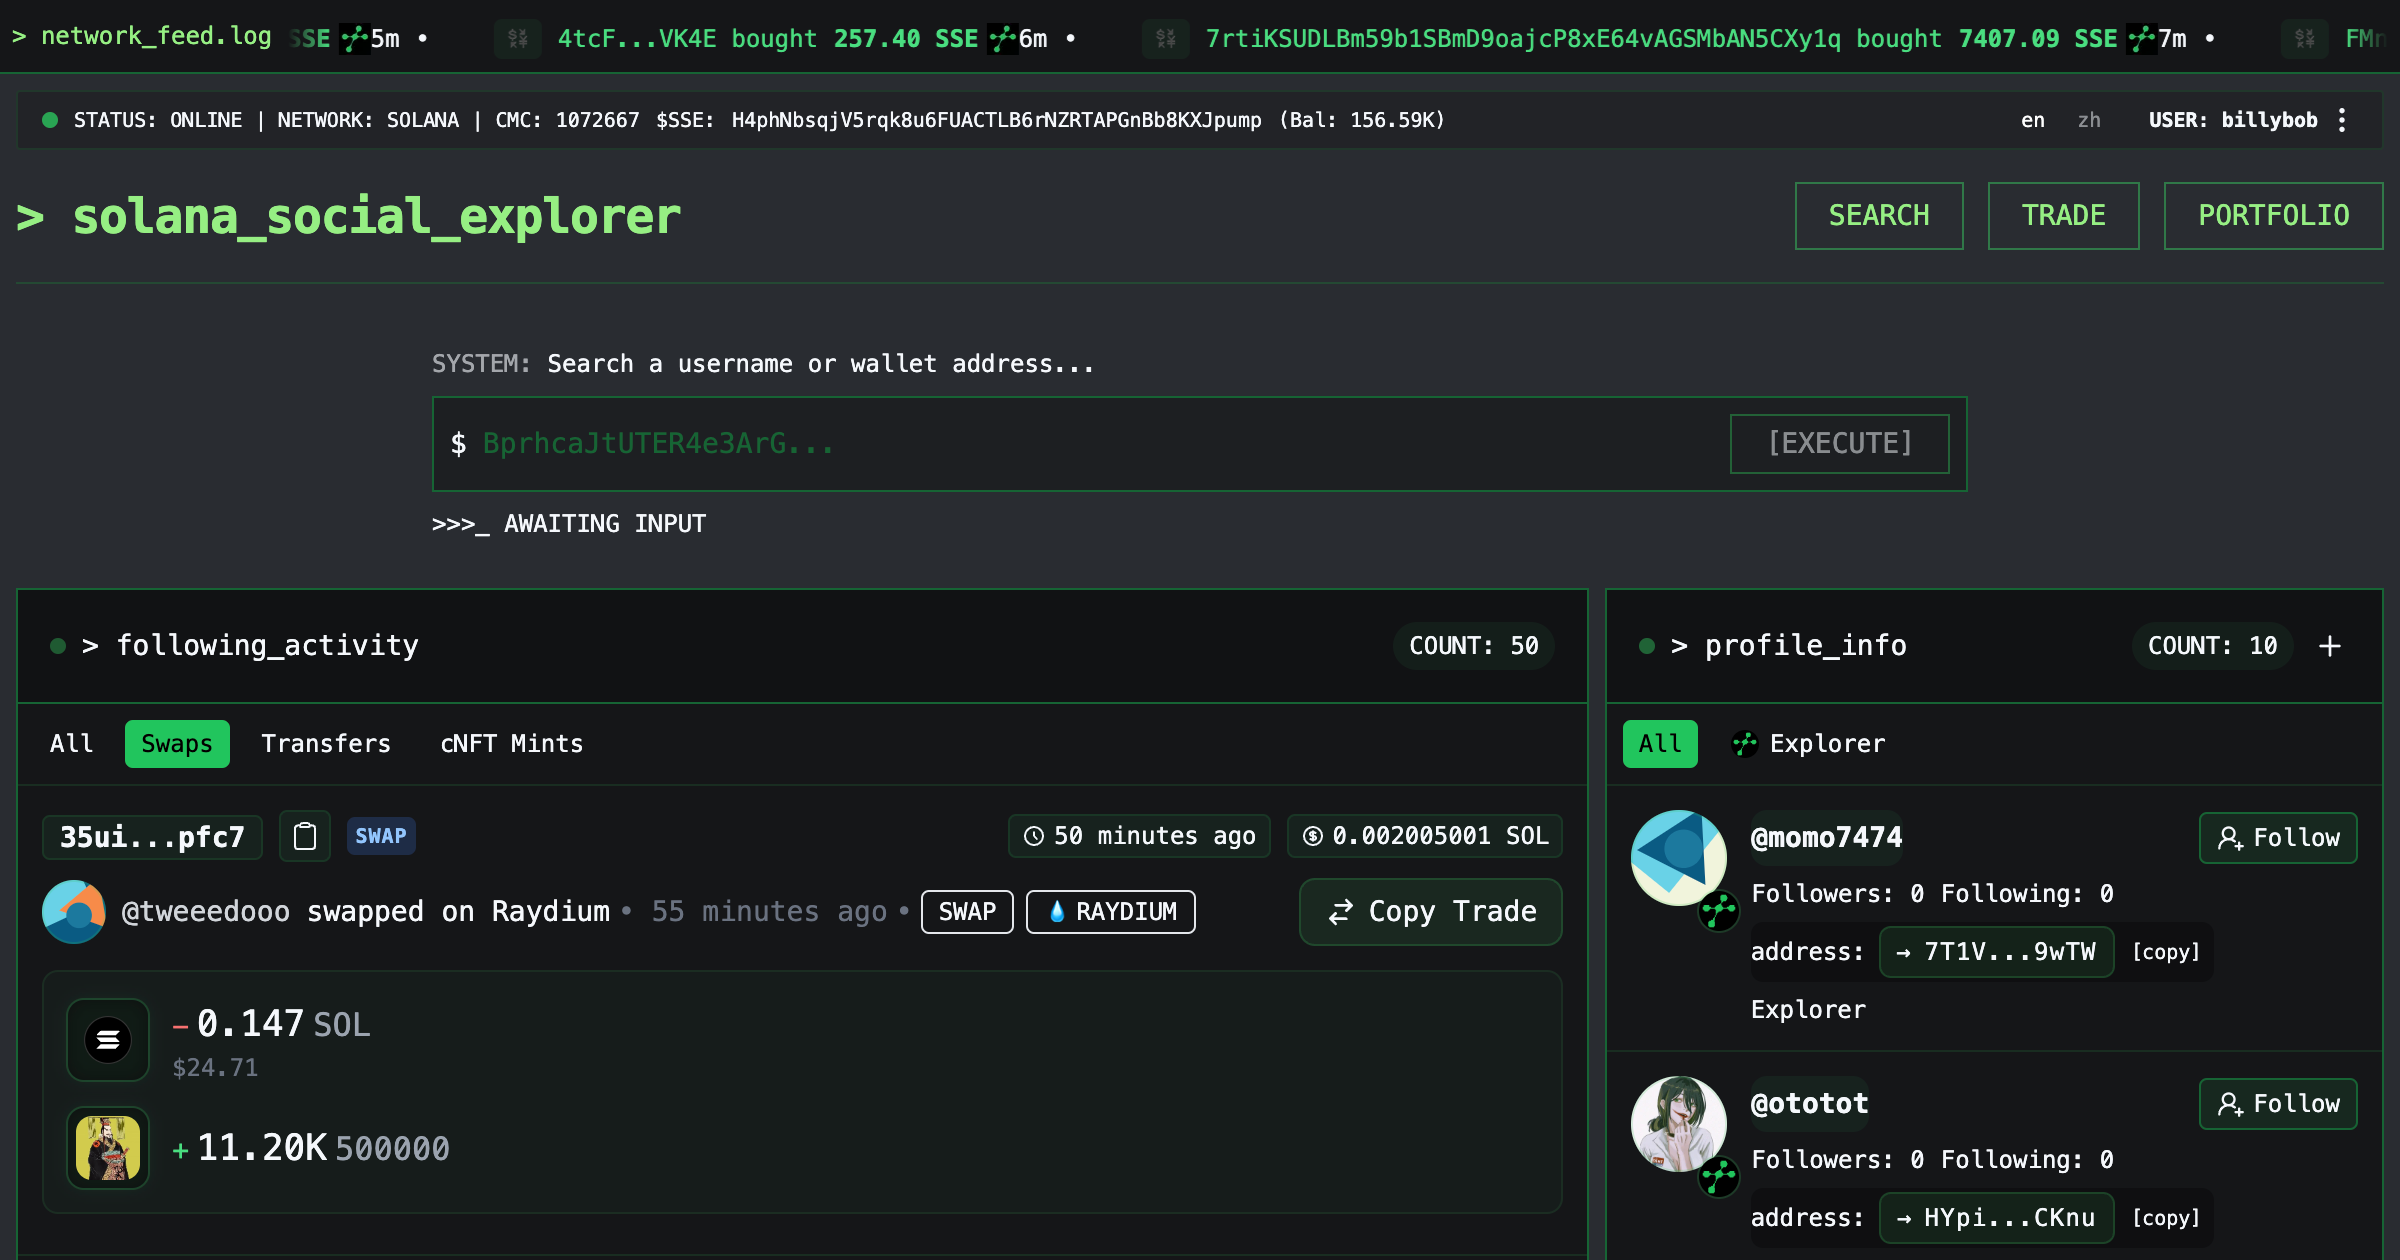Click the Solana token icon beside -0.147 SOL

107,1040
